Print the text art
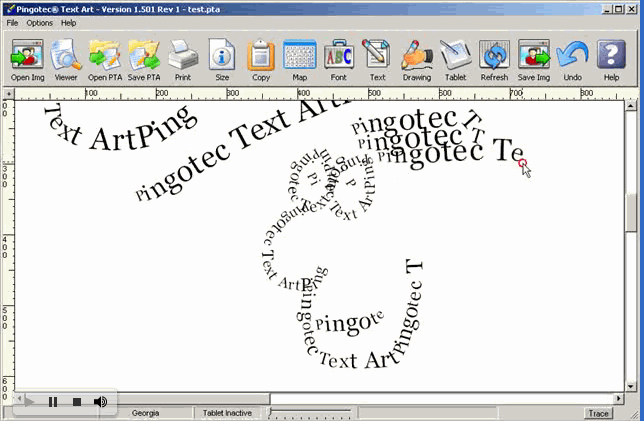 [x=183, y=60]
